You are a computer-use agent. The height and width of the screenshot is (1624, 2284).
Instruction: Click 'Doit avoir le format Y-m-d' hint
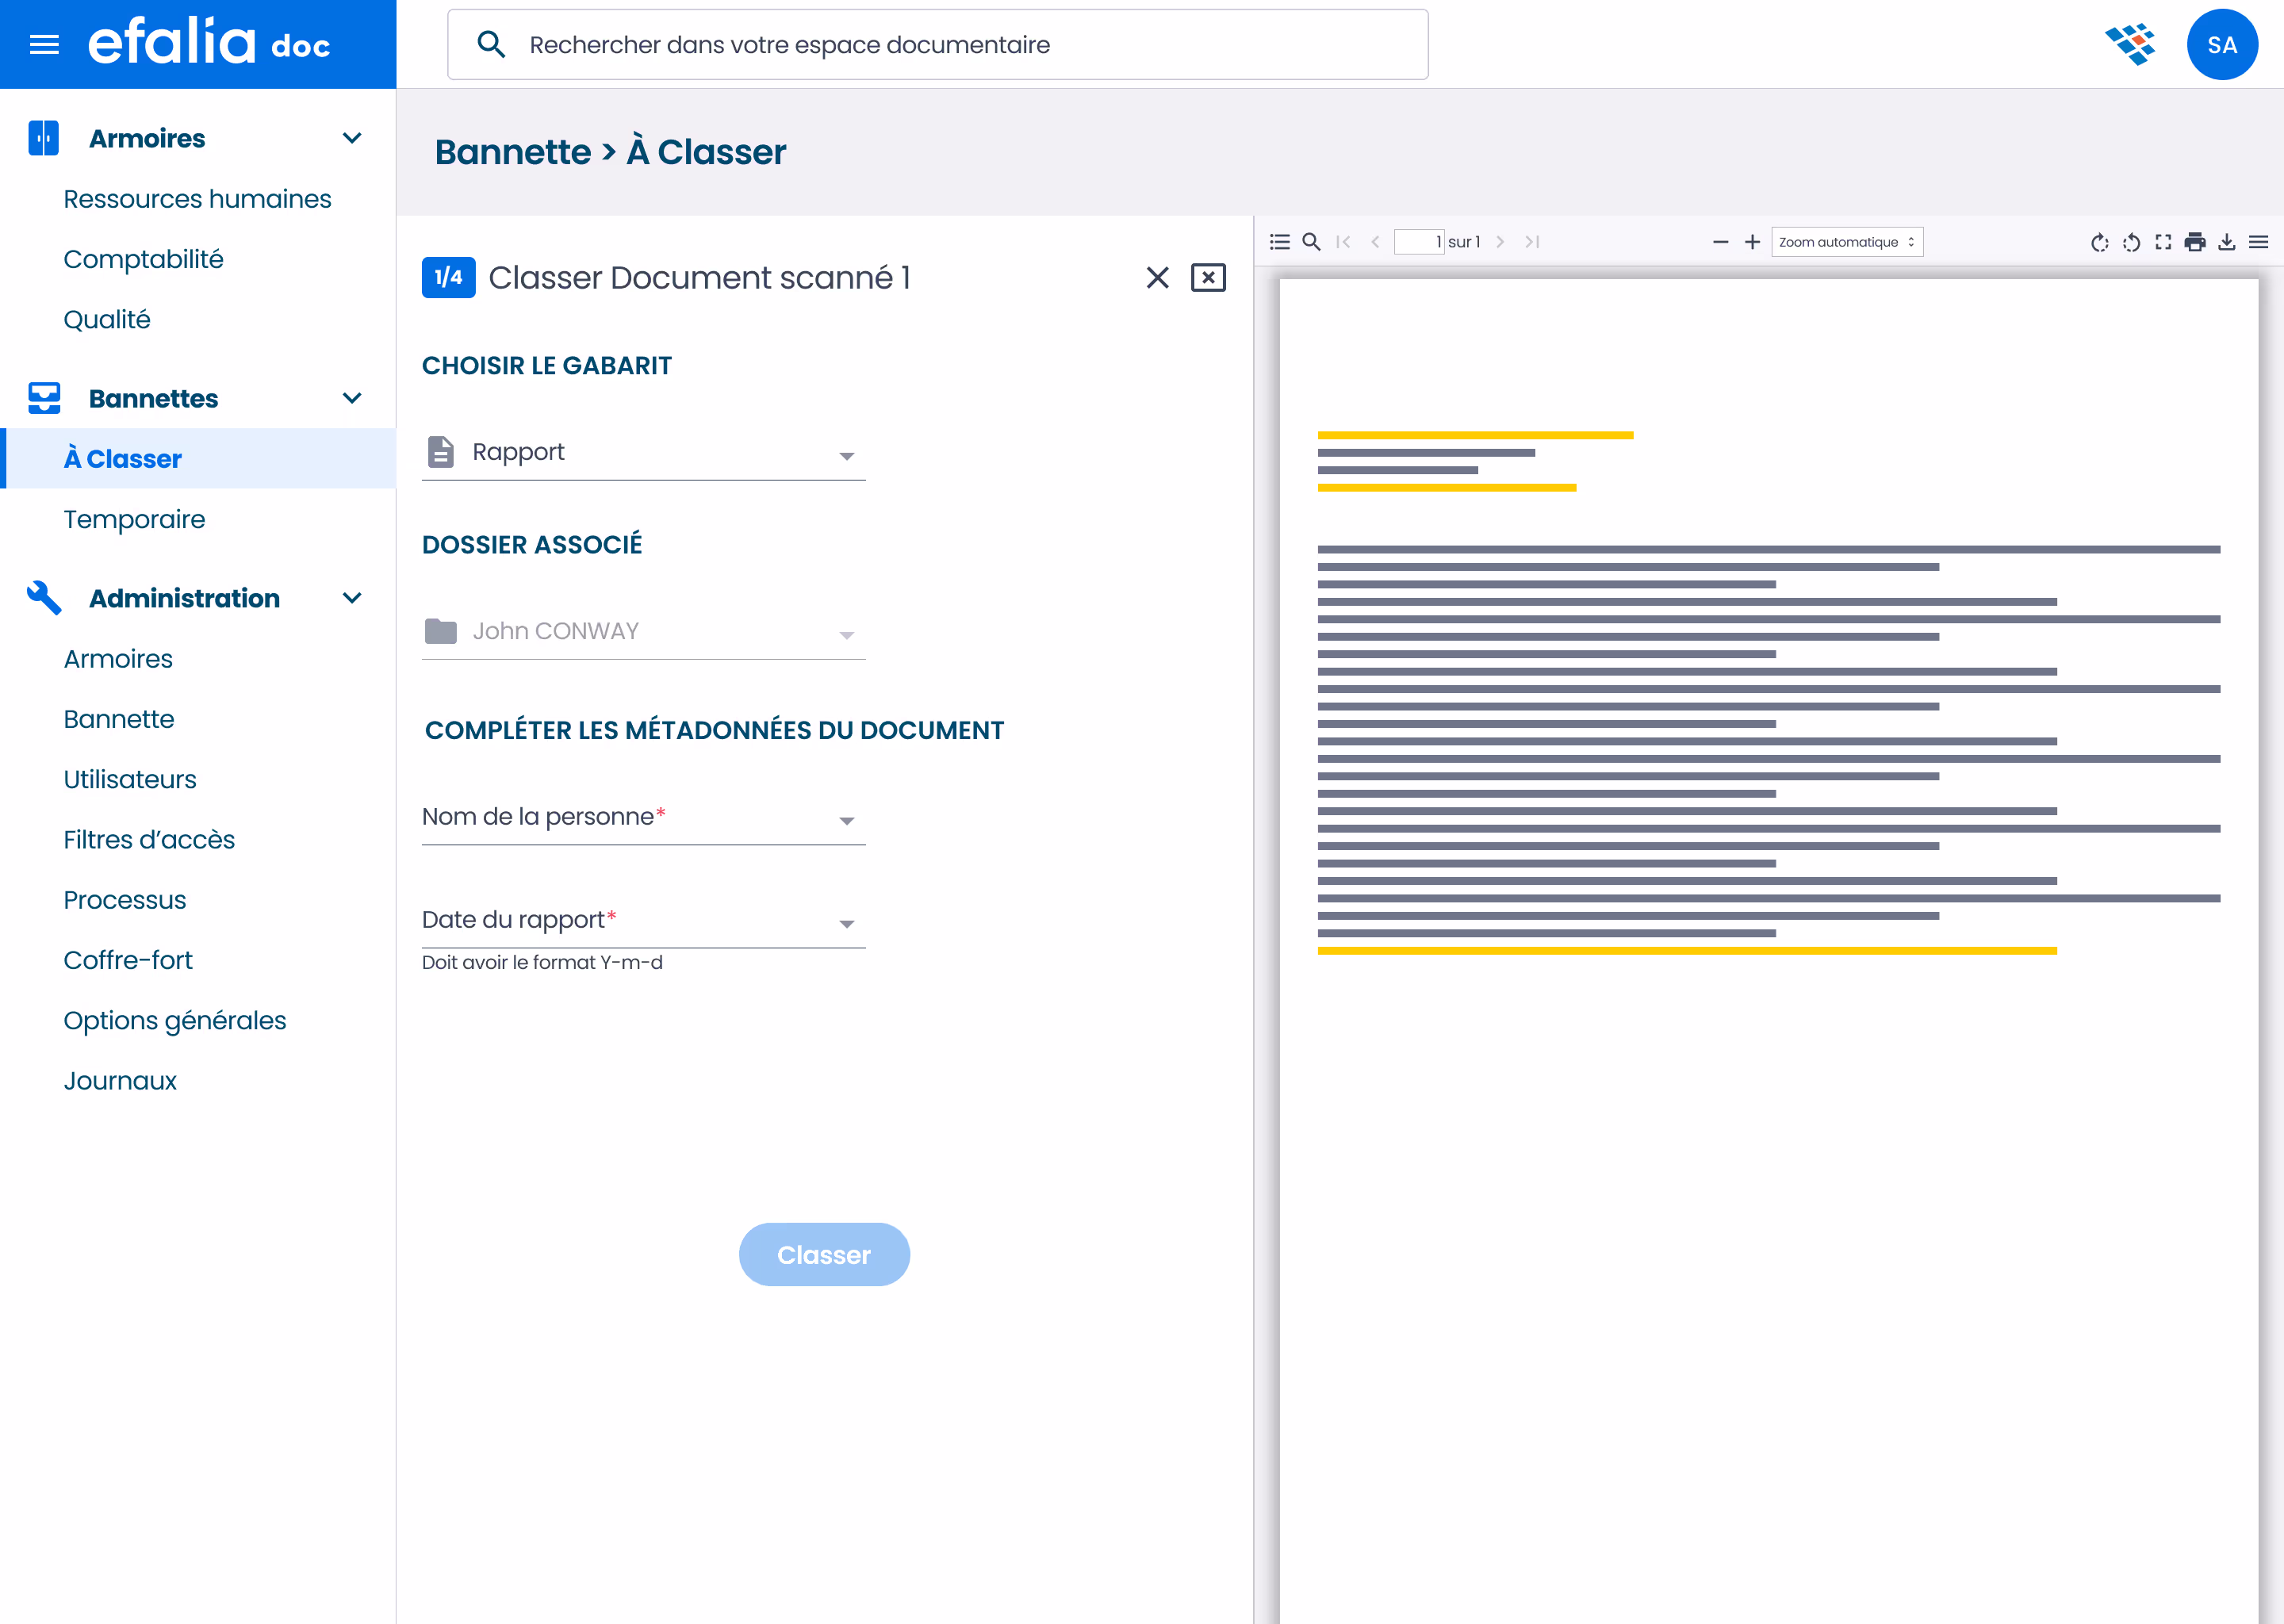coord(542,963)
